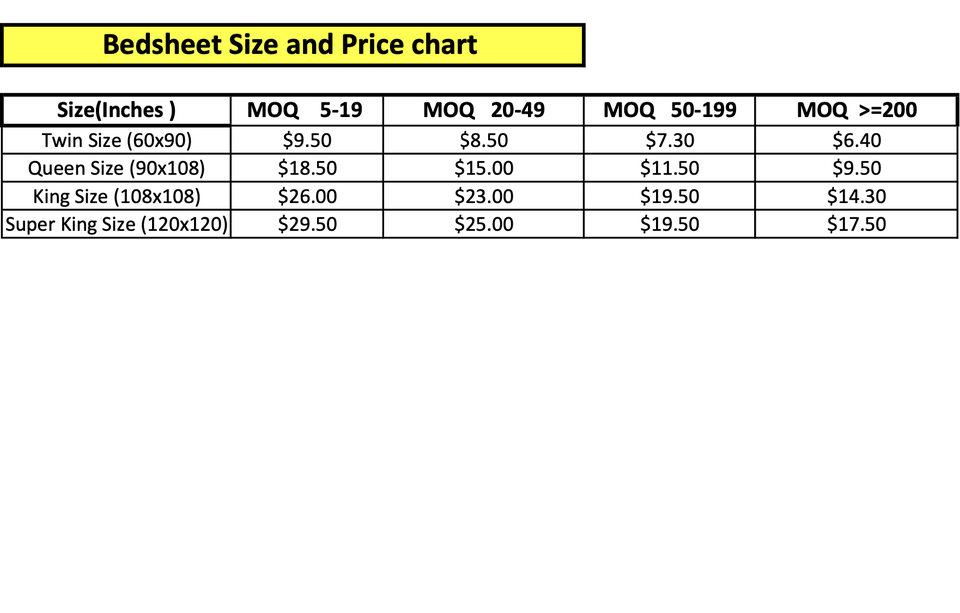Click the Super King Size (120x120) cell

click(x=116, y=224)
